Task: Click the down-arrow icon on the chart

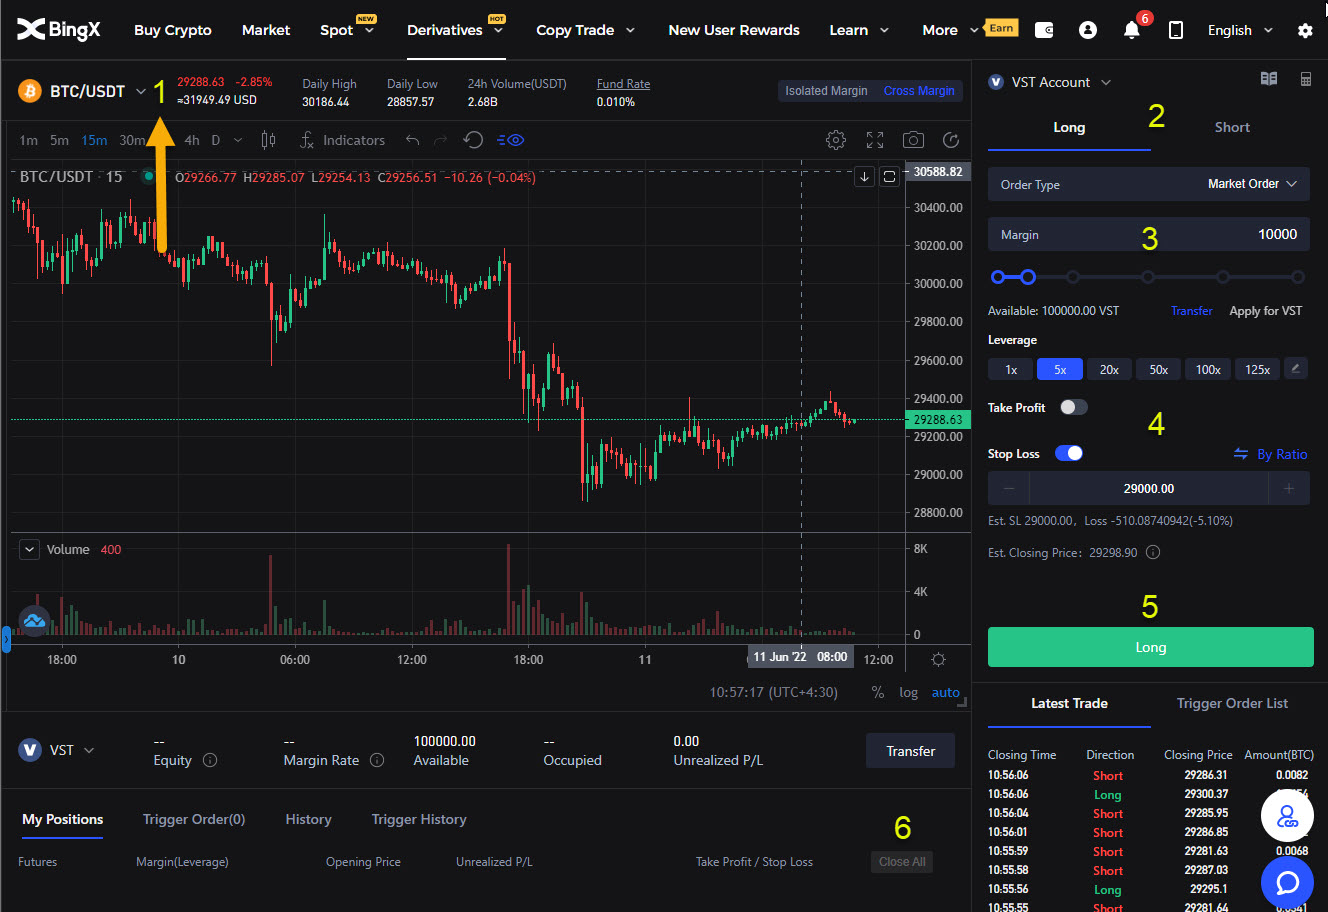Action: [x=865, y=177]
